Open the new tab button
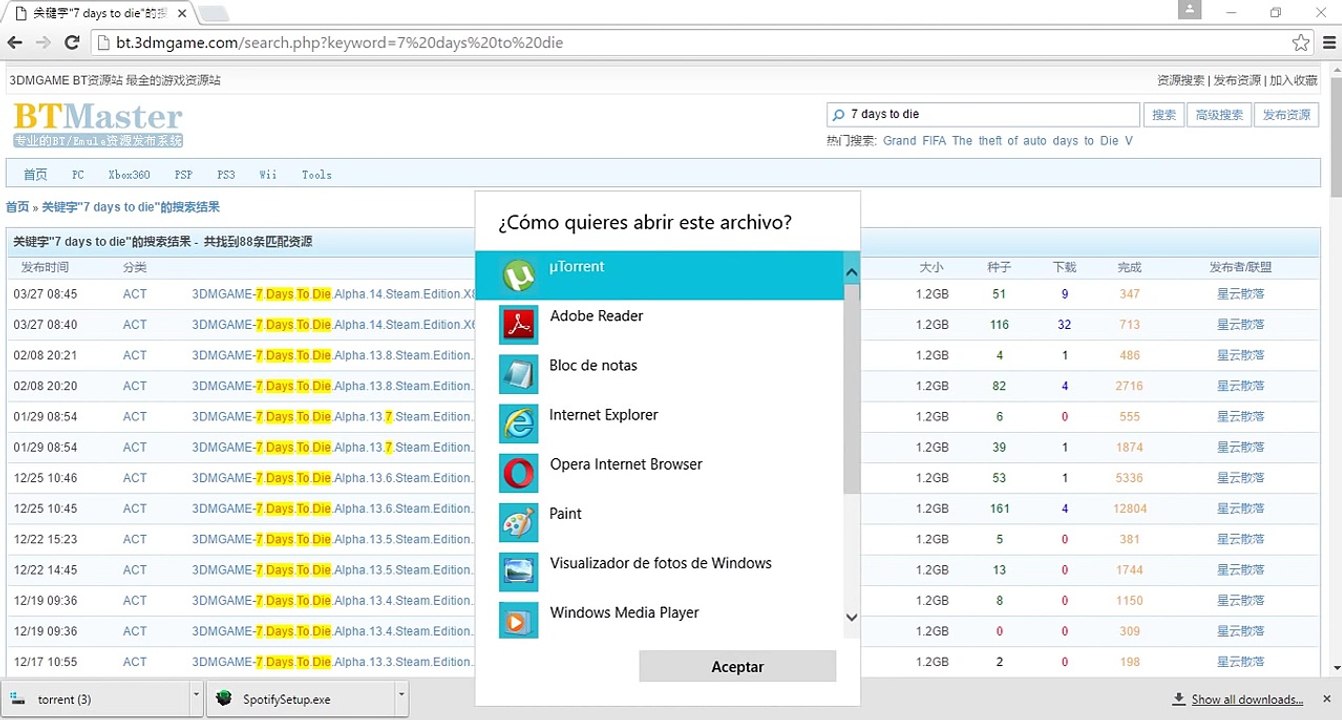1342x720 pixels. point(213,13)
